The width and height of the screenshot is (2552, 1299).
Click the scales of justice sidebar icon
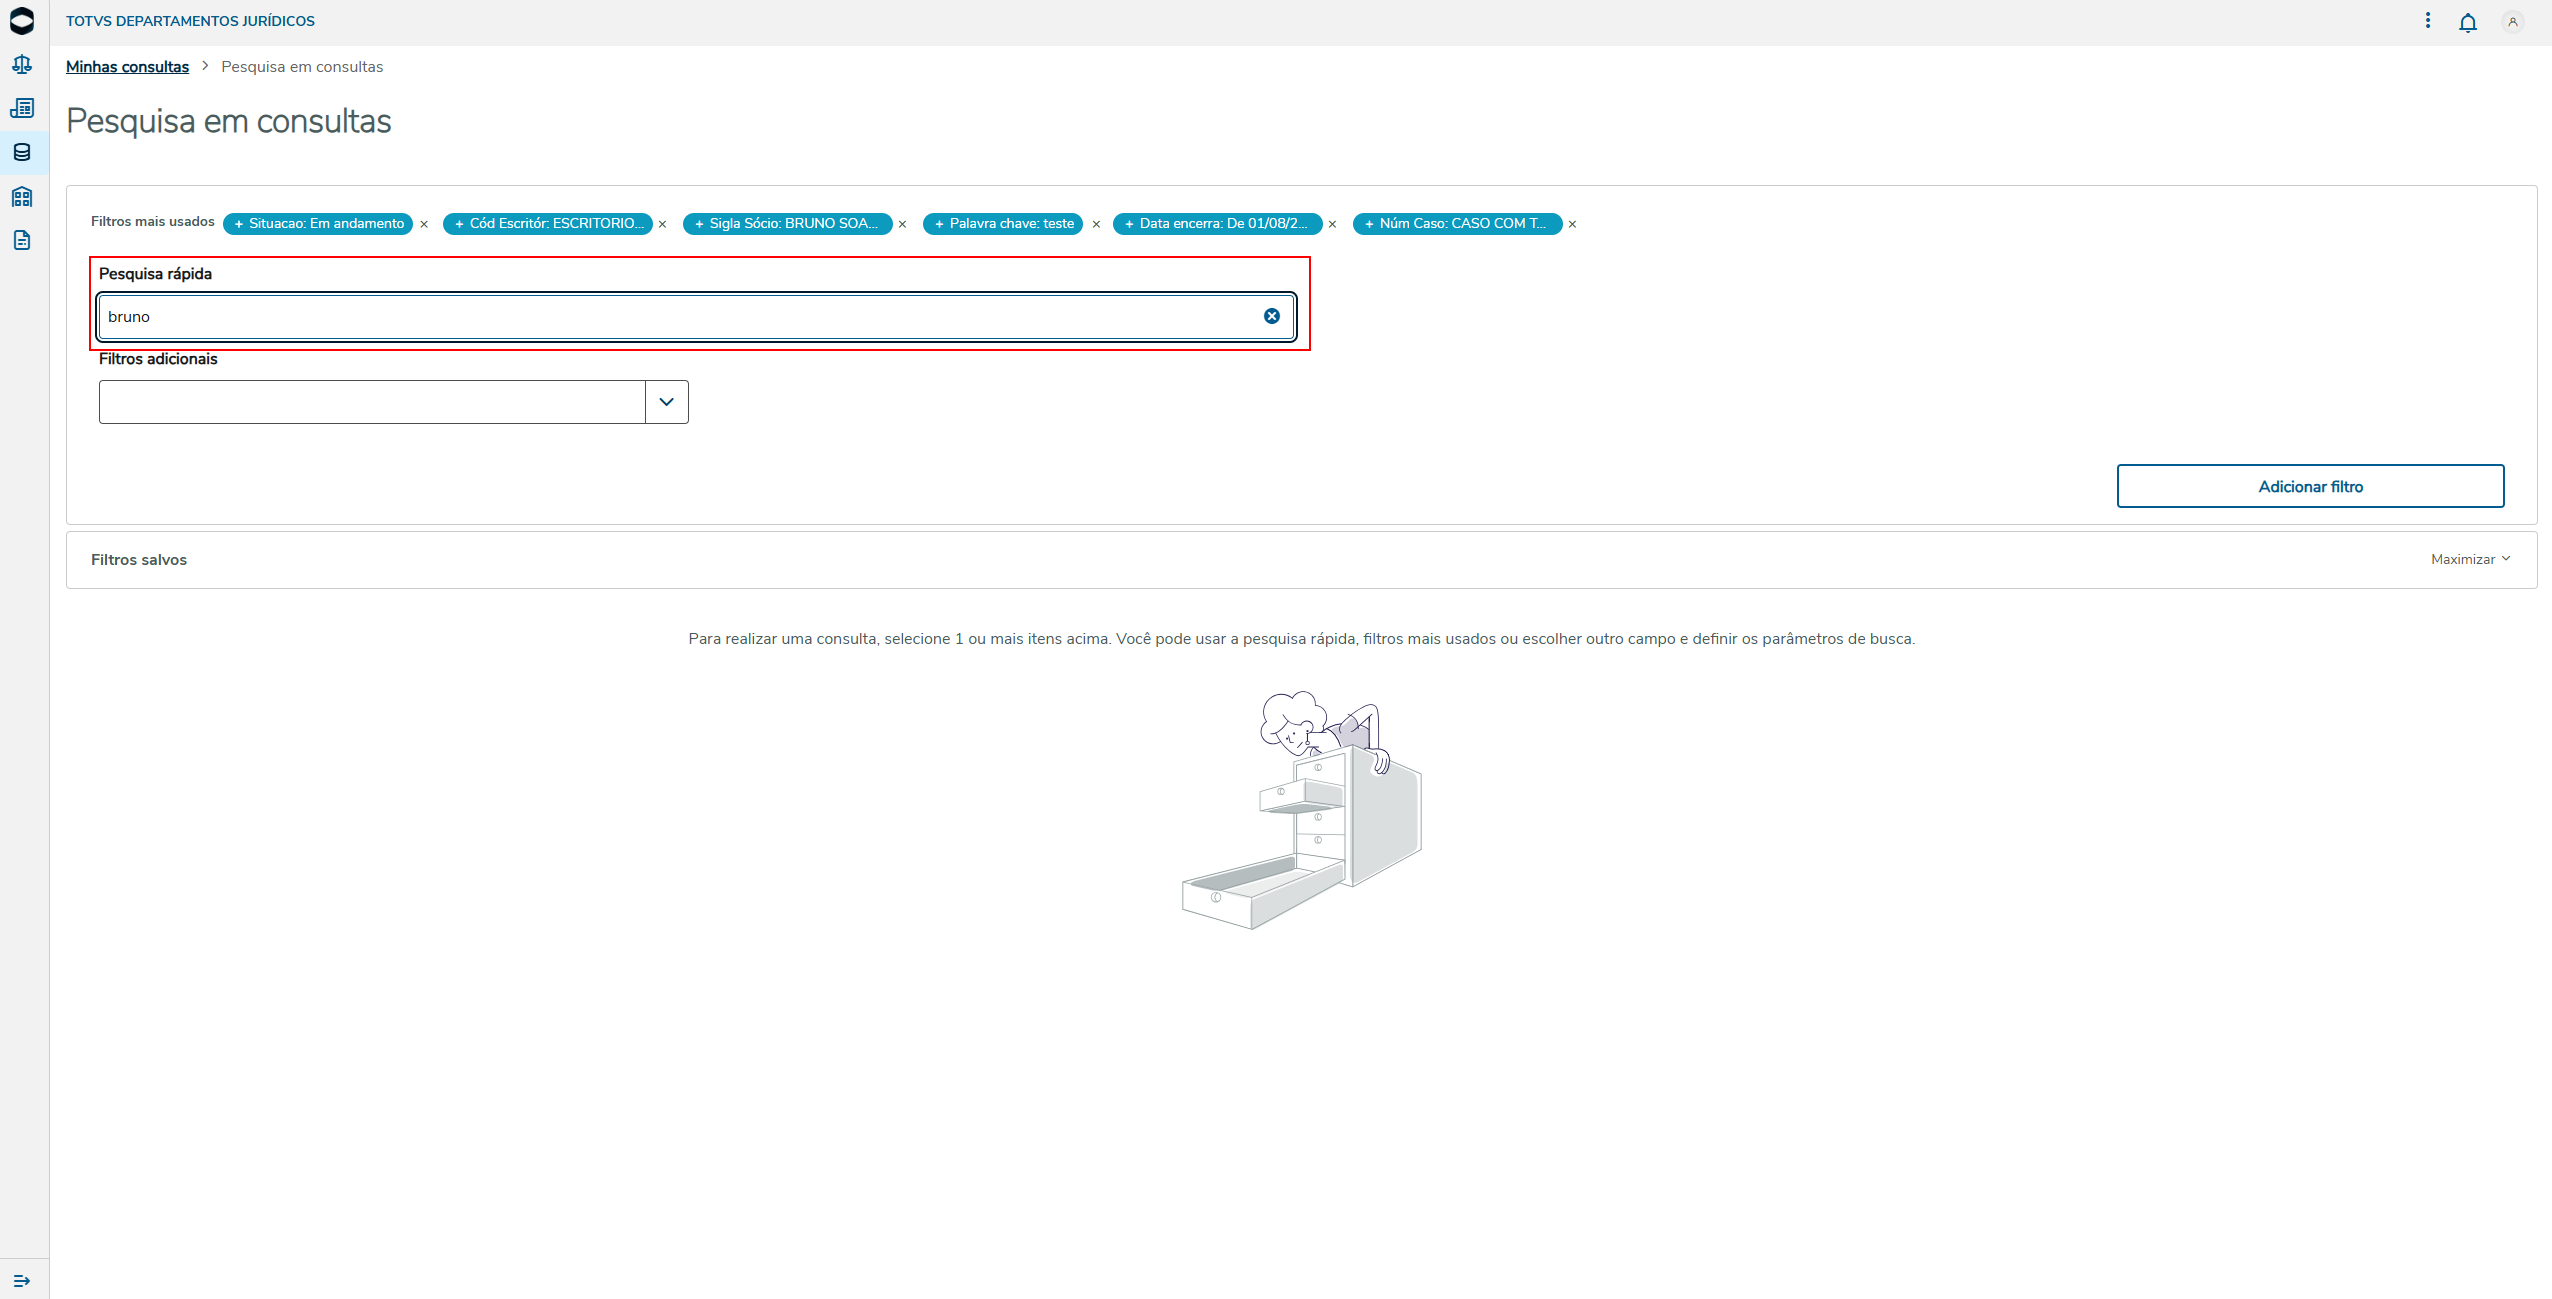point(22,64)
